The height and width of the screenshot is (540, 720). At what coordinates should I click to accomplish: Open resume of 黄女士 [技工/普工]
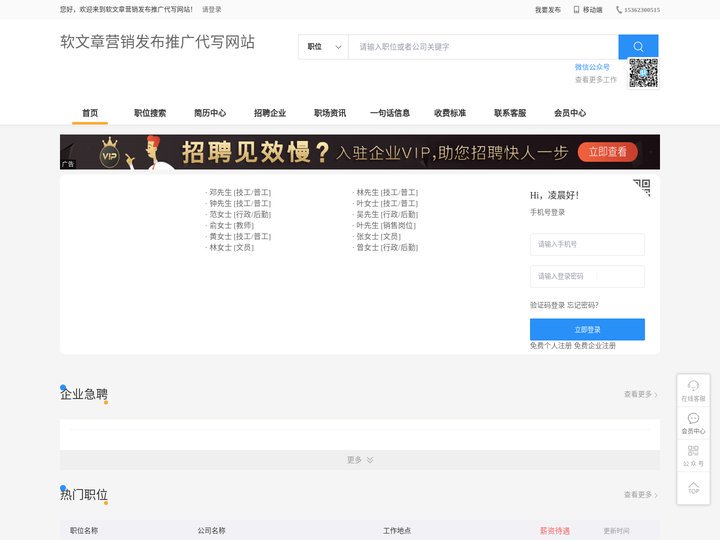tap(240, 236)
